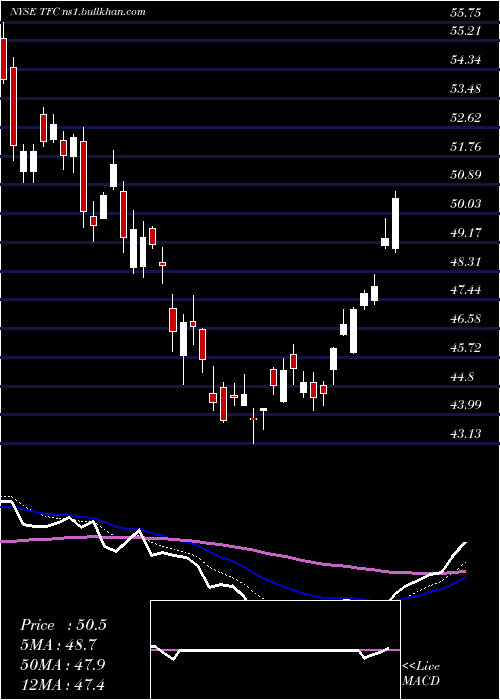Click the 52.62 price axis label
This screenshot has height=700, width=500.
[466, 117]
